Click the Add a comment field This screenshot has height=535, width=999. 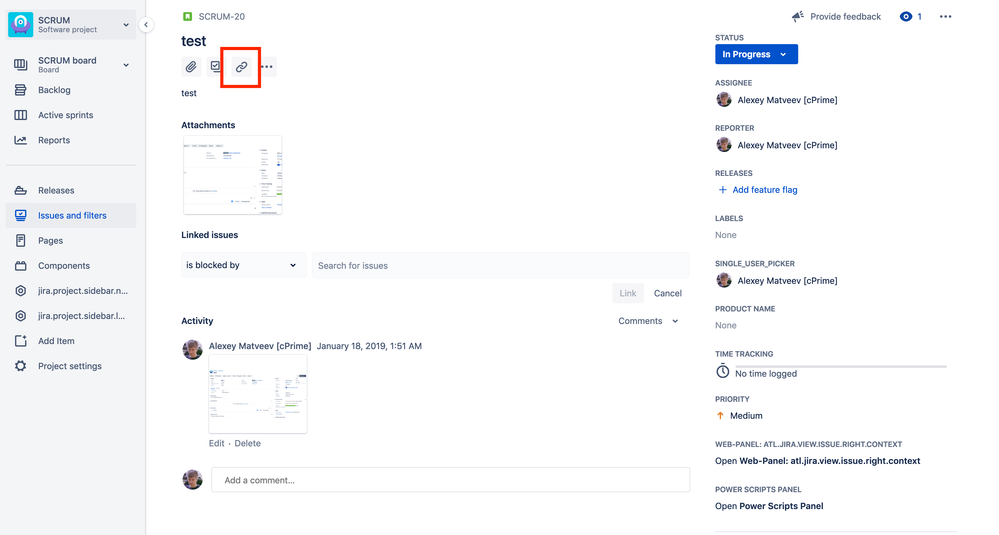coord(450,480)
